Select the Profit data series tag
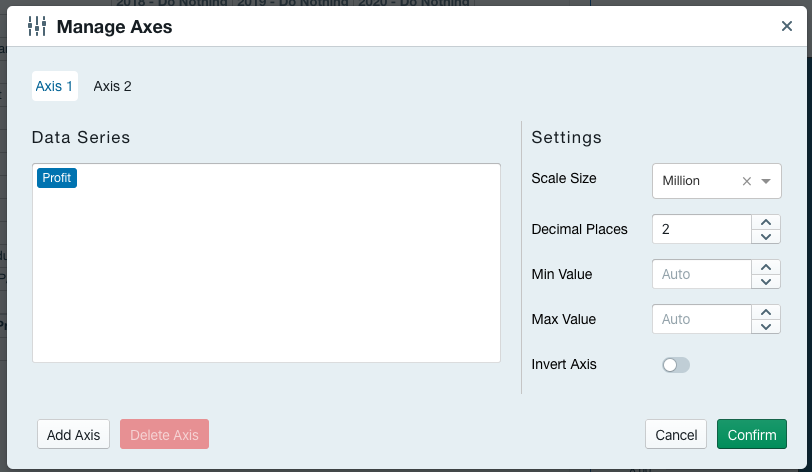Screen dimensions: 812x472 tap(57, 178)
